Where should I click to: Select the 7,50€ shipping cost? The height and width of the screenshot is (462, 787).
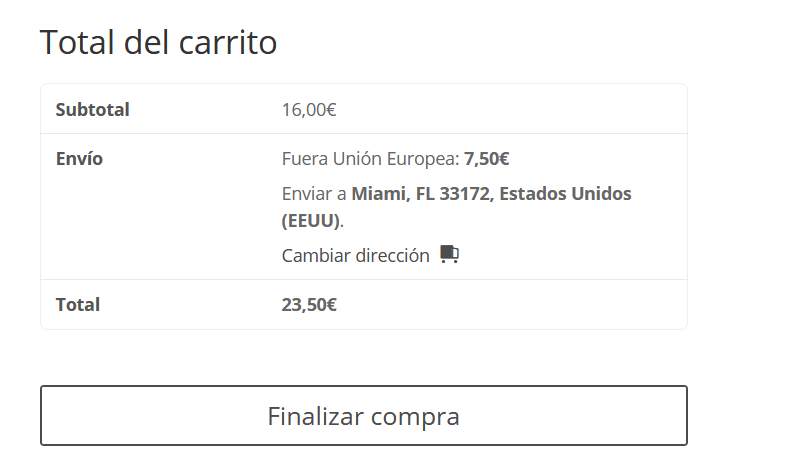[486, 159]
